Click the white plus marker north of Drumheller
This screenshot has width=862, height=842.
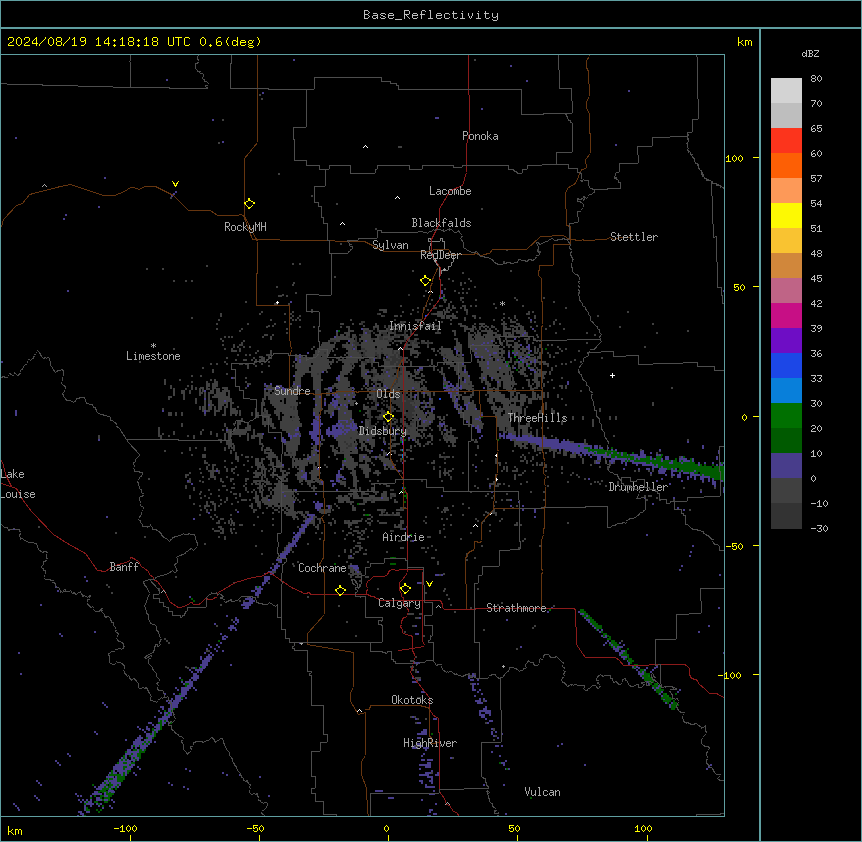pos(612,375)
